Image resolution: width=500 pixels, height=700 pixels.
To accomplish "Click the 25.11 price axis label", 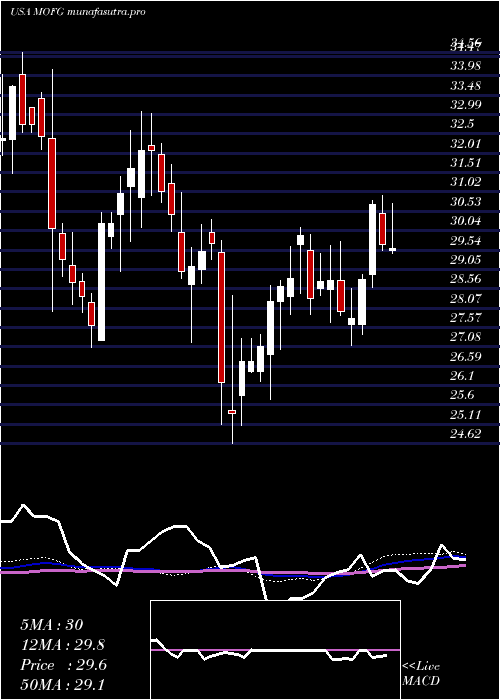I will coord(466,415).
